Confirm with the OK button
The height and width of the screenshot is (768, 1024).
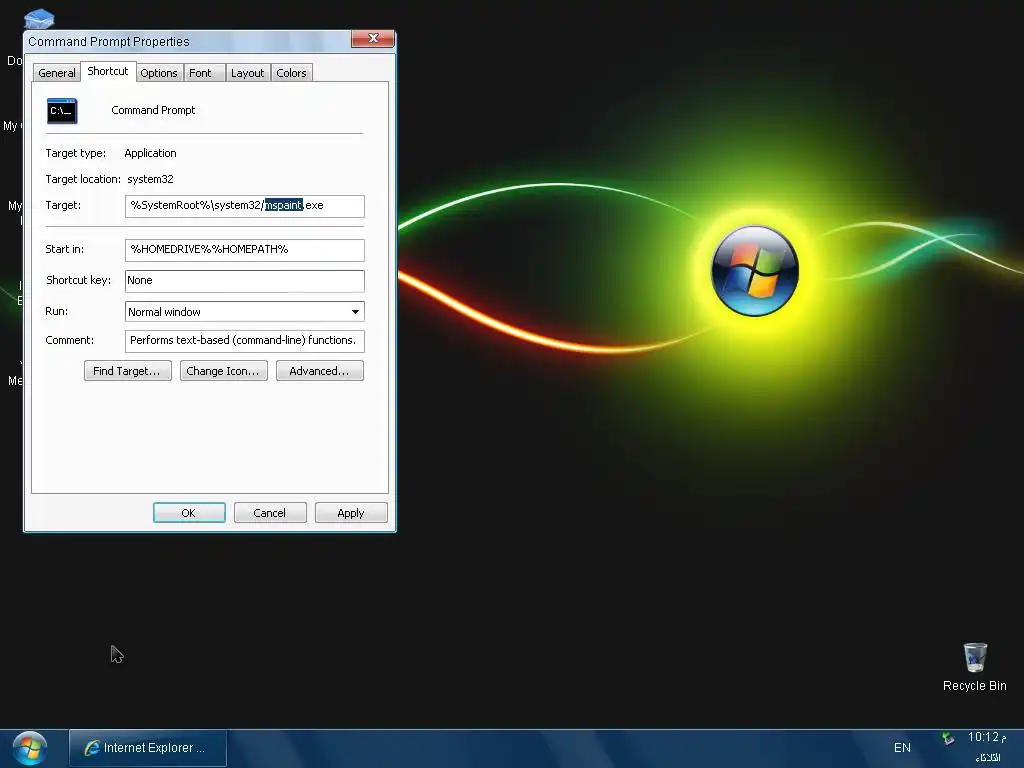click(189, 513)
